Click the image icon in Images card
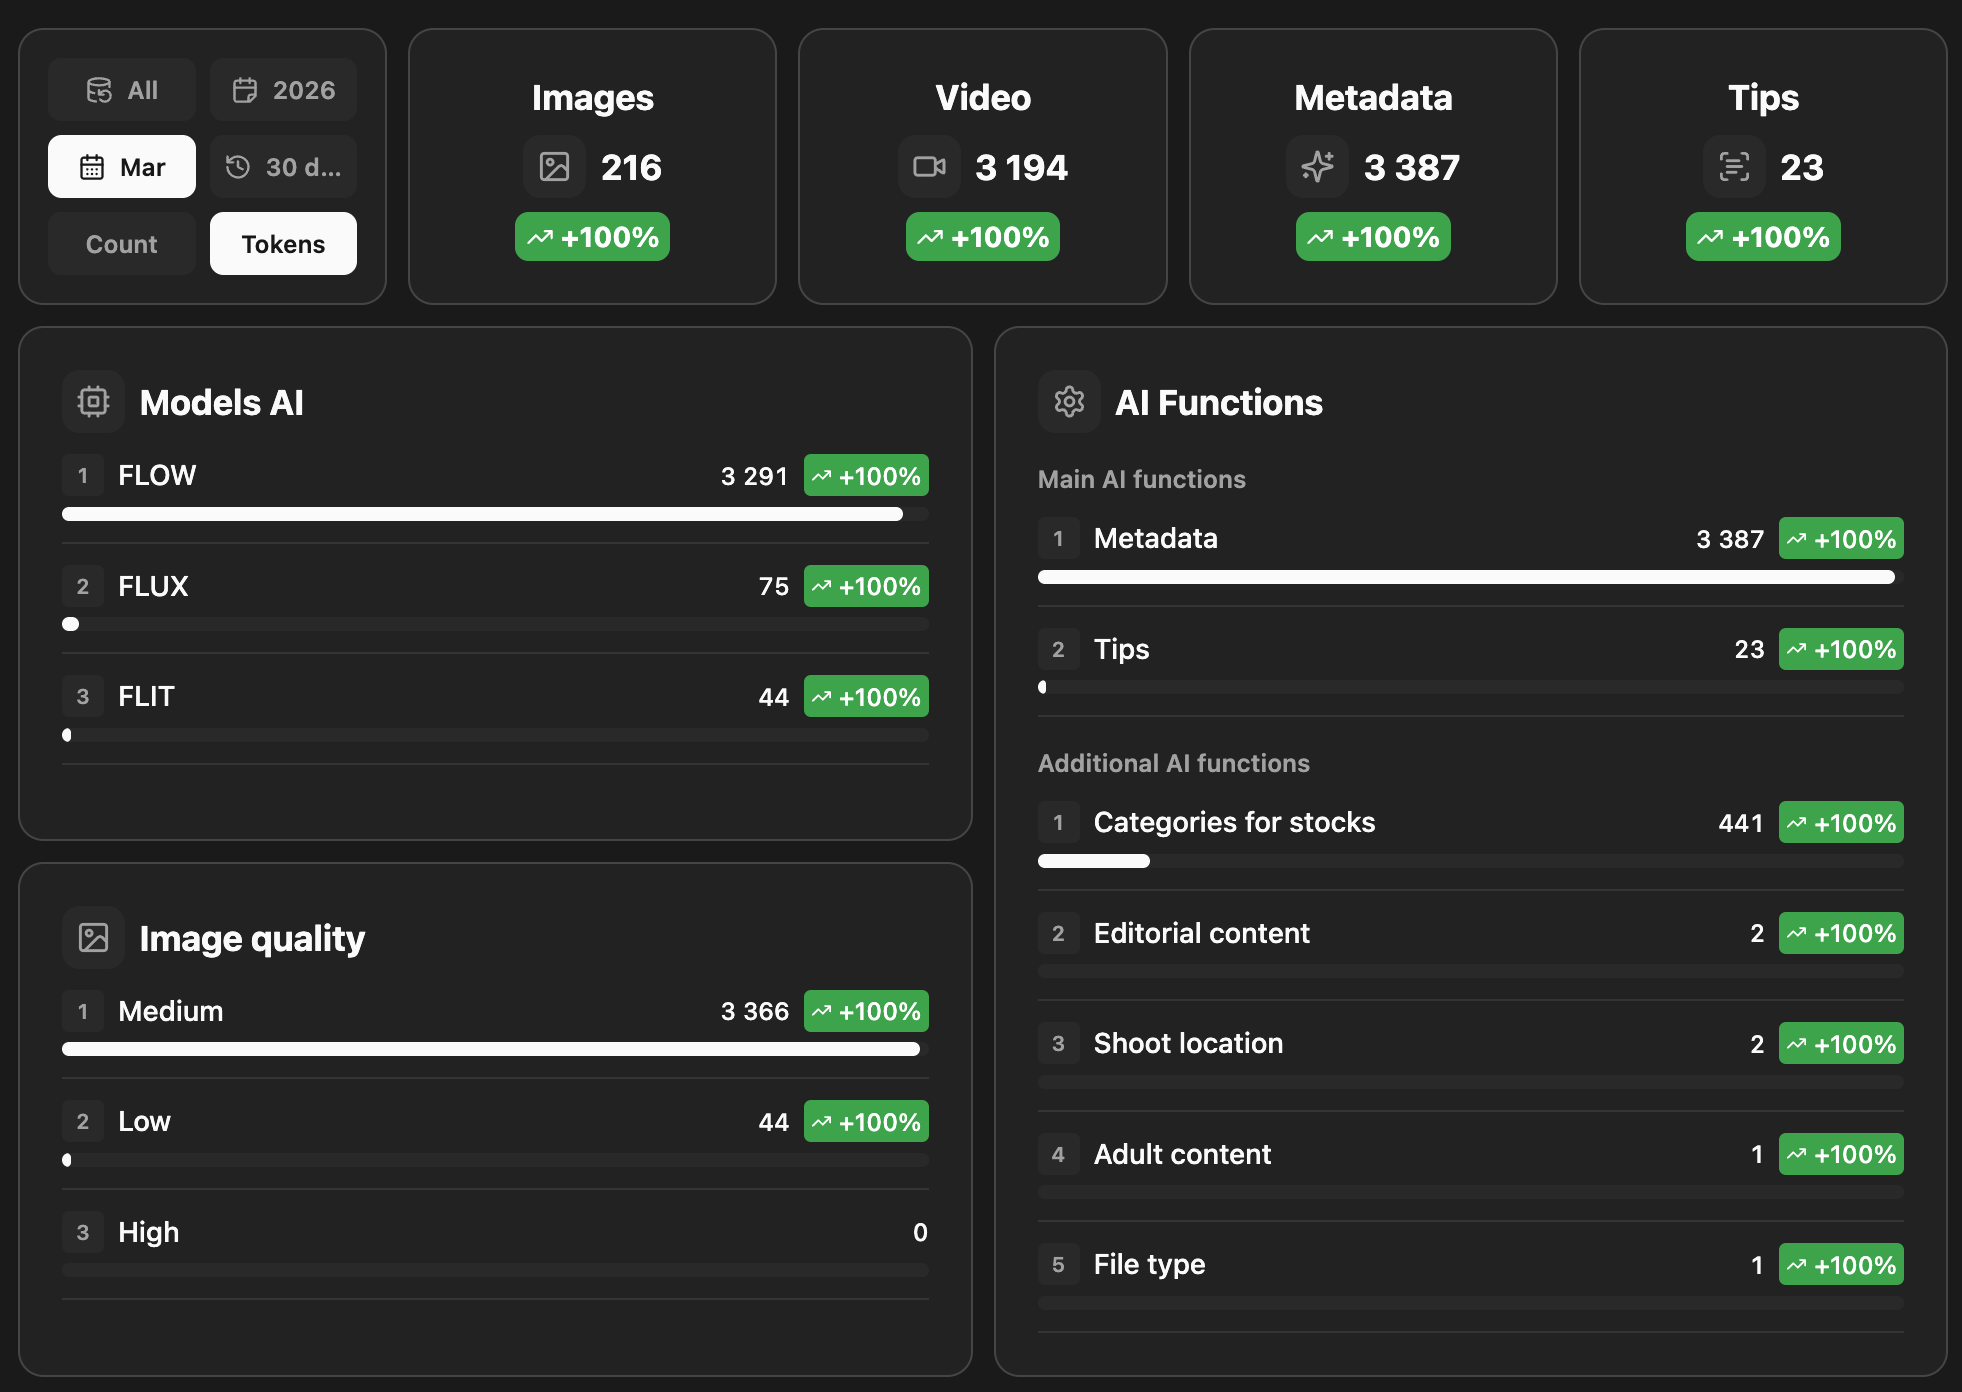 point(554,167)
